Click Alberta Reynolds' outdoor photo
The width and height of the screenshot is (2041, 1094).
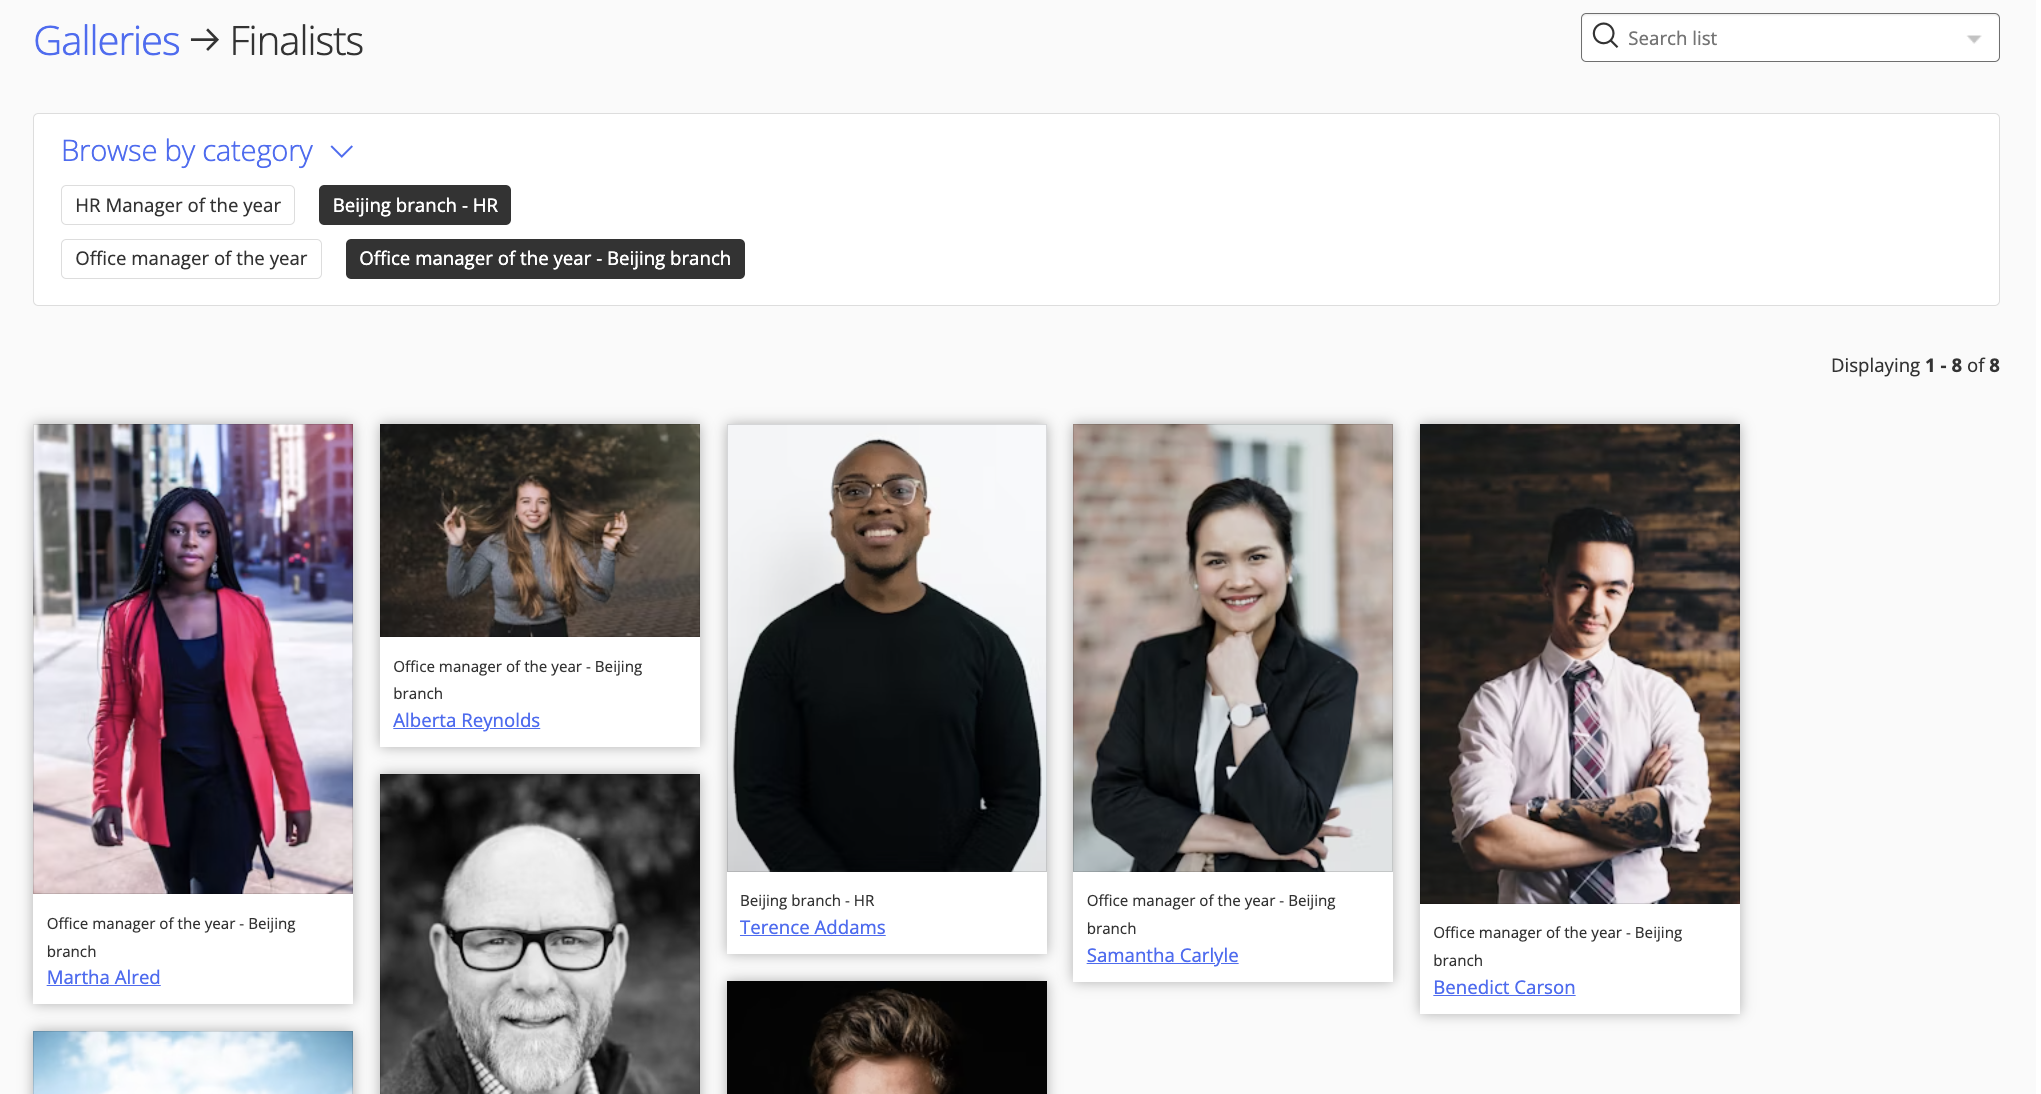point(540,530)
